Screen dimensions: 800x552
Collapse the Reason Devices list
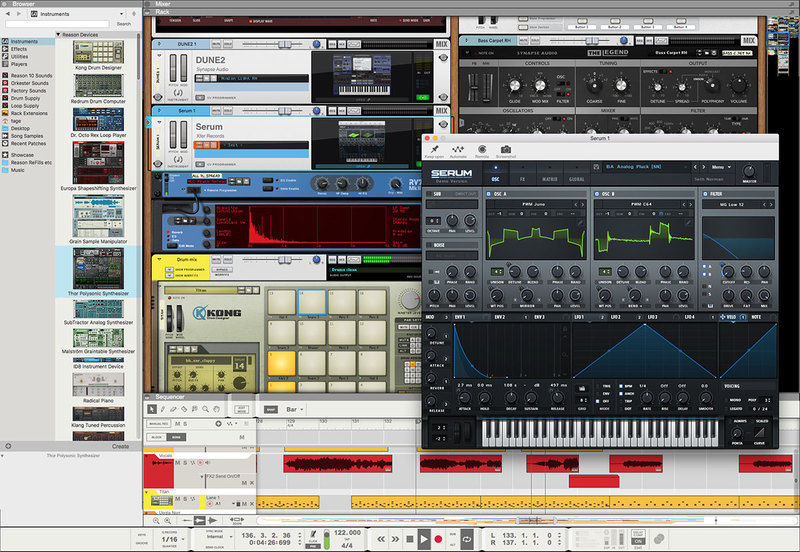pyautogui.click(x=59, y=34)
